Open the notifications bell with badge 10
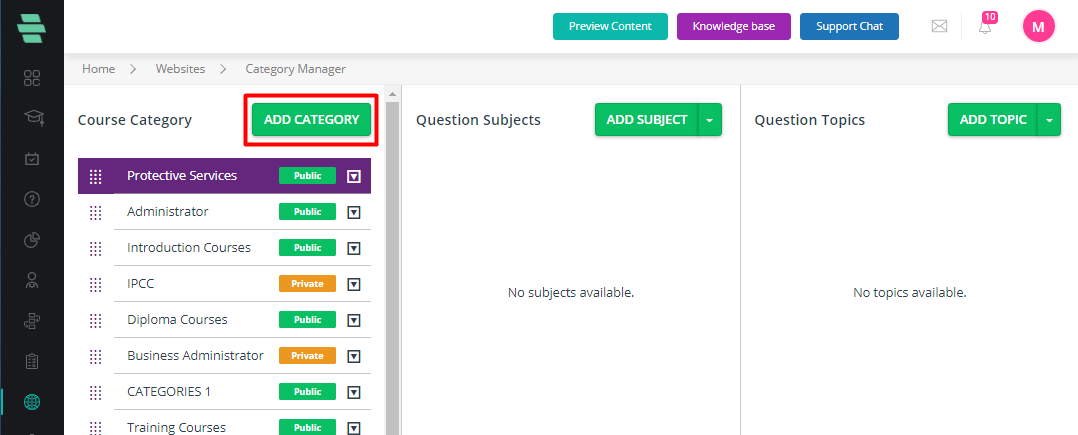 (986, 25)
